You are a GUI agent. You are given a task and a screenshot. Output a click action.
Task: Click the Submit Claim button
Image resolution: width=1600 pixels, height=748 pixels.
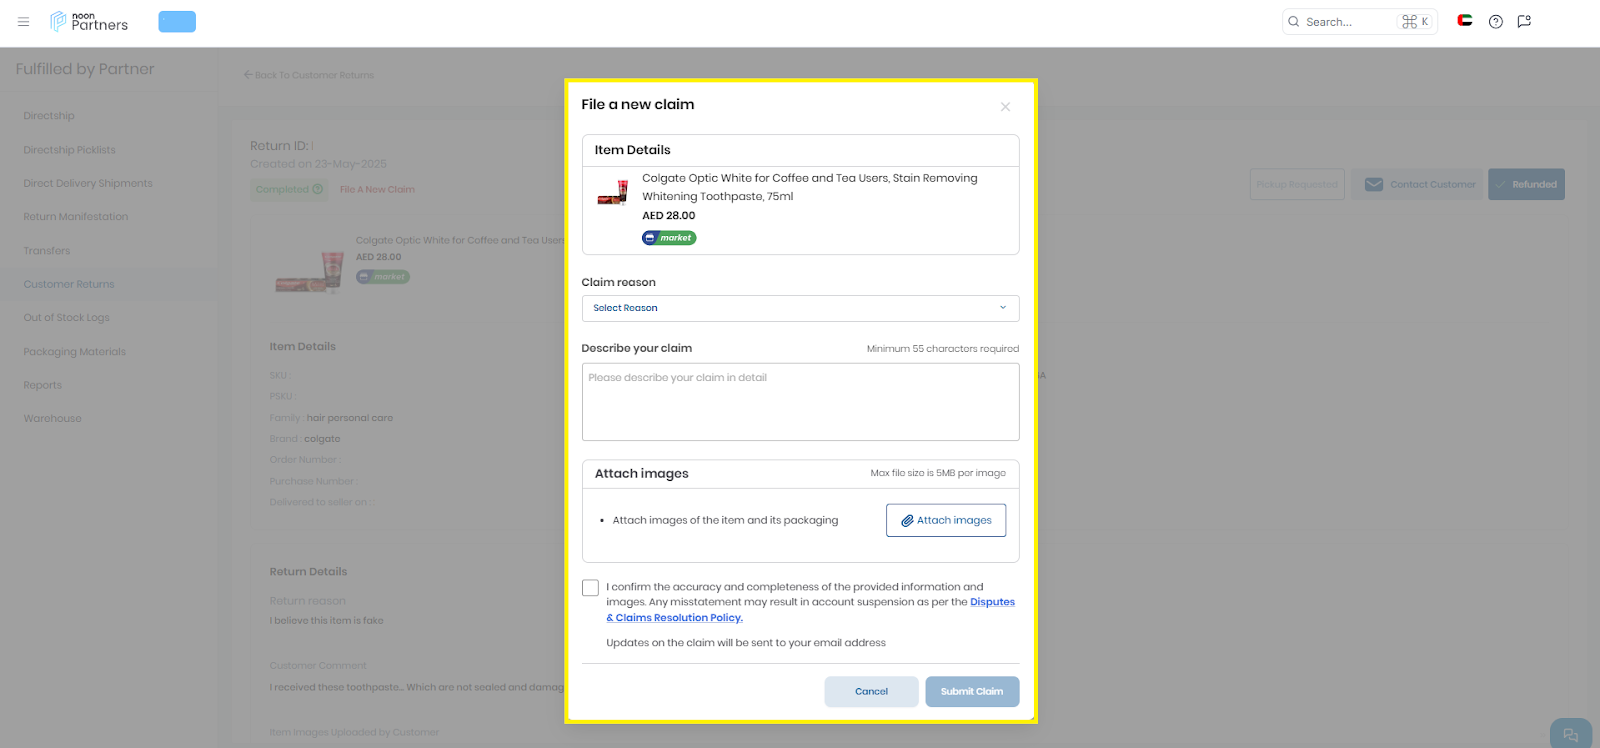972,692
